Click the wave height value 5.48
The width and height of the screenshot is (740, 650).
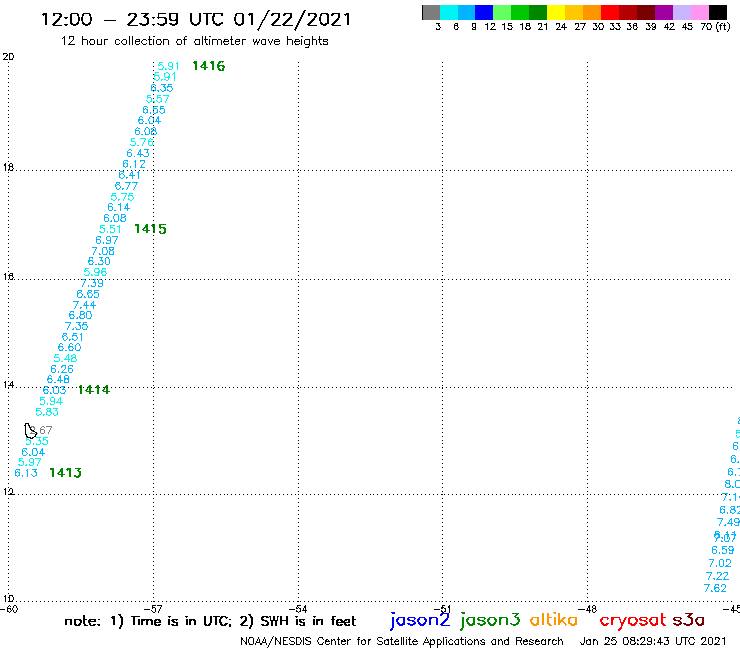pyautogui.click(x=65, y=358)
